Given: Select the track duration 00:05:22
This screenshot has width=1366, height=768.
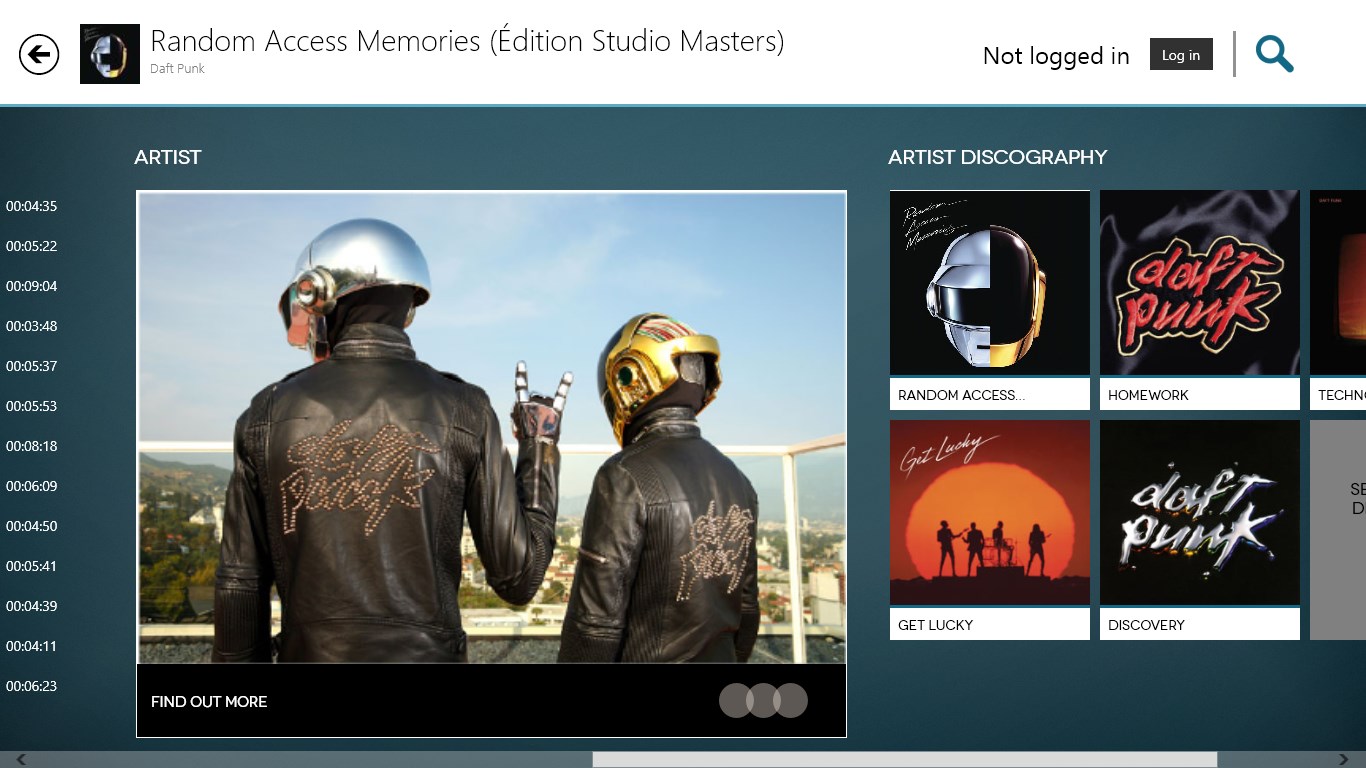Looking at the screenshot, I should (x=31, y=246).
